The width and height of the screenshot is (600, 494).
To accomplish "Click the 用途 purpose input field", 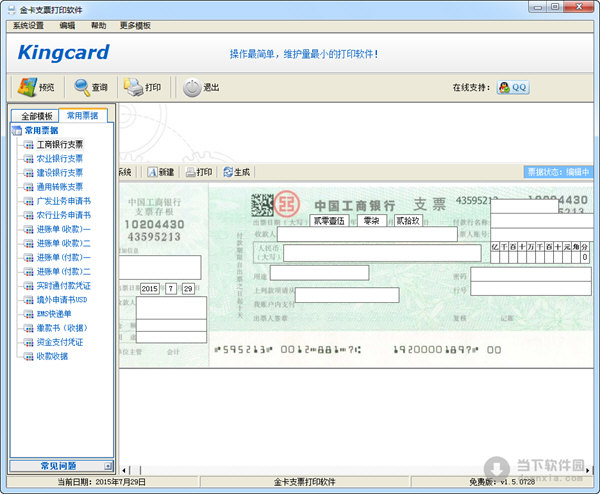I will point(320,273).
